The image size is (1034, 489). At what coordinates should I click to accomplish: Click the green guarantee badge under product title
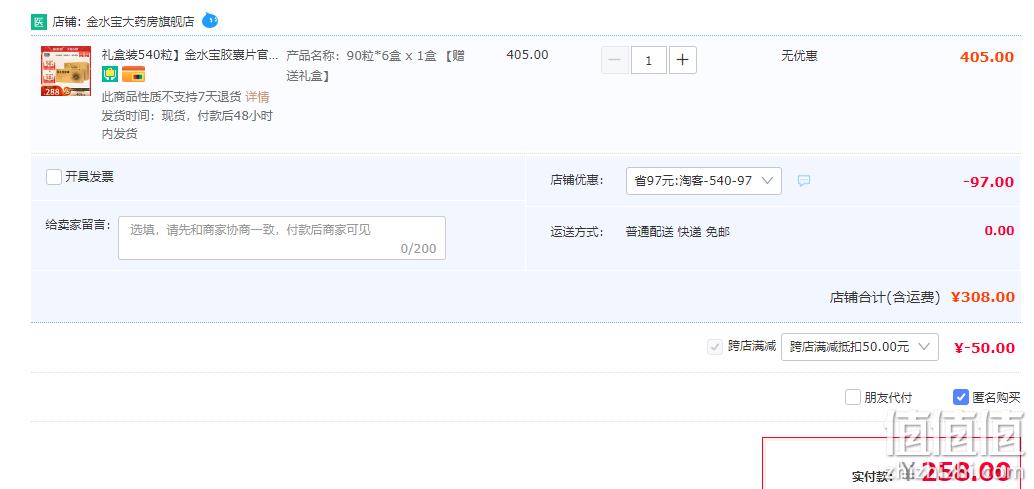[x=109, y=74]
